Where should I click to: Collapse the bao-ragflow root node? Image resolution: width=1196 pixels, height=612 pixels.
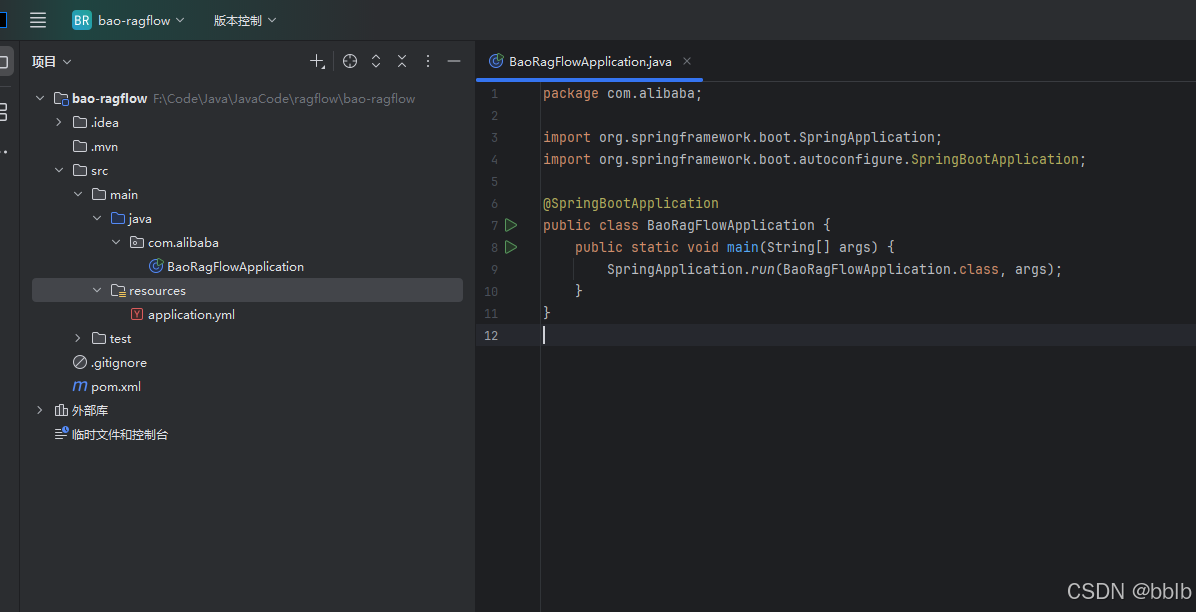40,98
